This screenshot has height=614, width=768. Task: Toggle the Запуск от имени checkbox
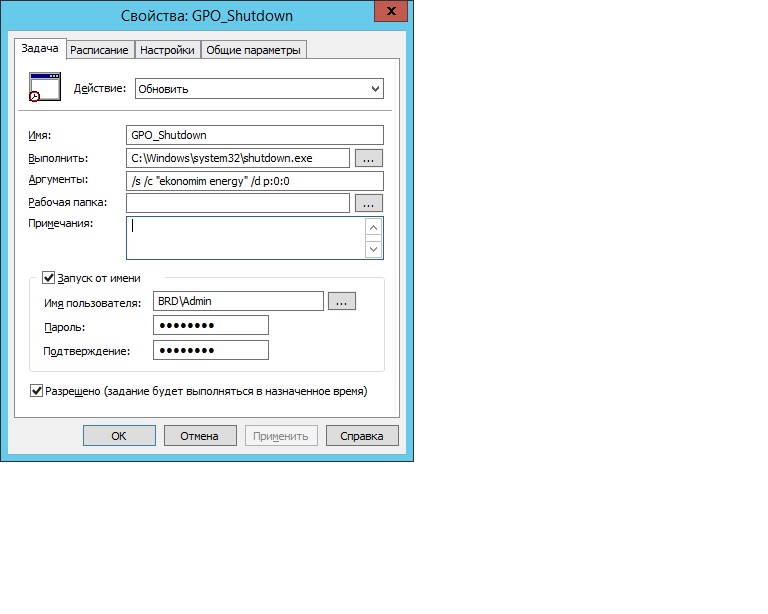(48, 278)
